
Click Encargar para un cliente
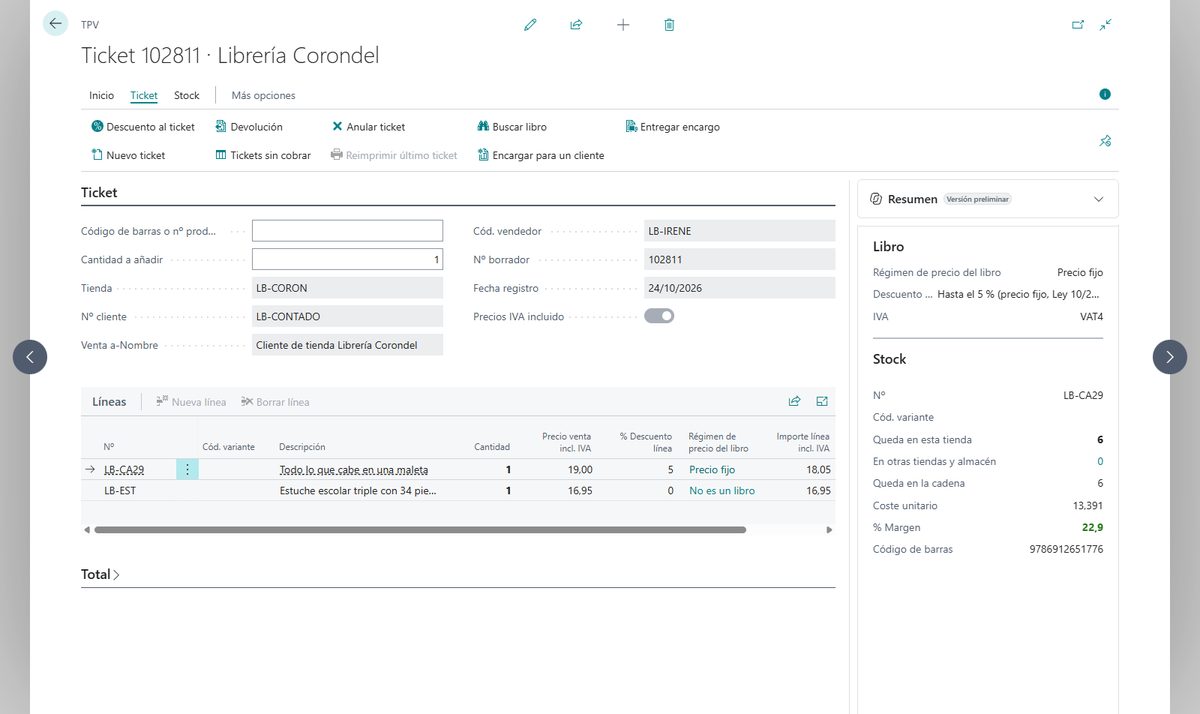pyautogui.click(x=541, y=155)
